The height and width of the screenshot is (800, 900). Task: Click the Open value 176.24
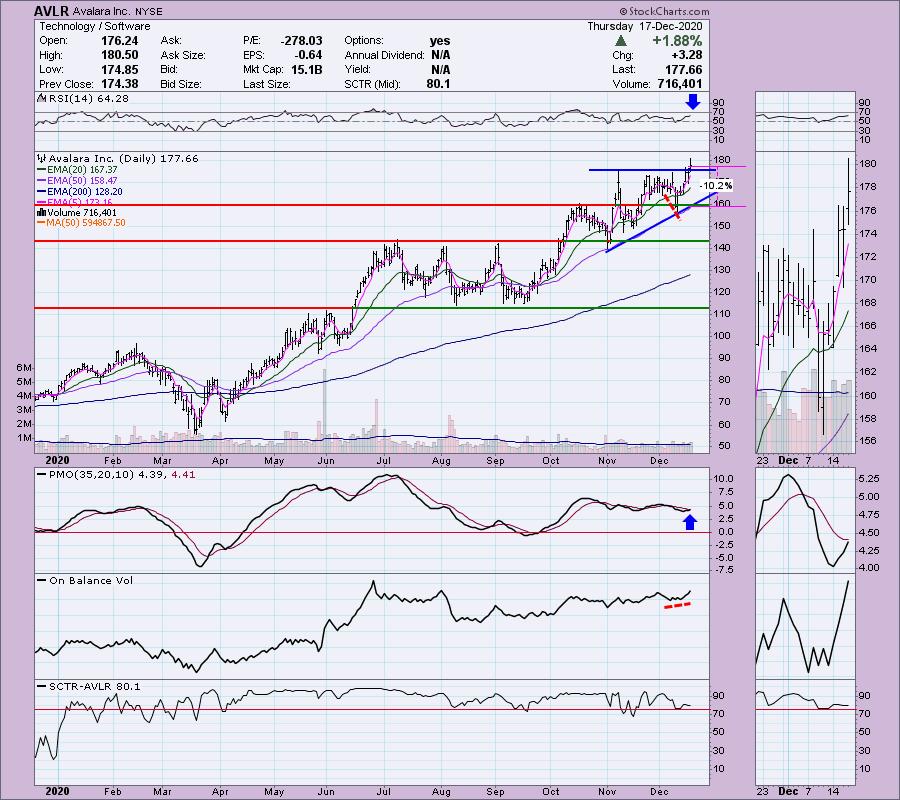tap(119, 41)
